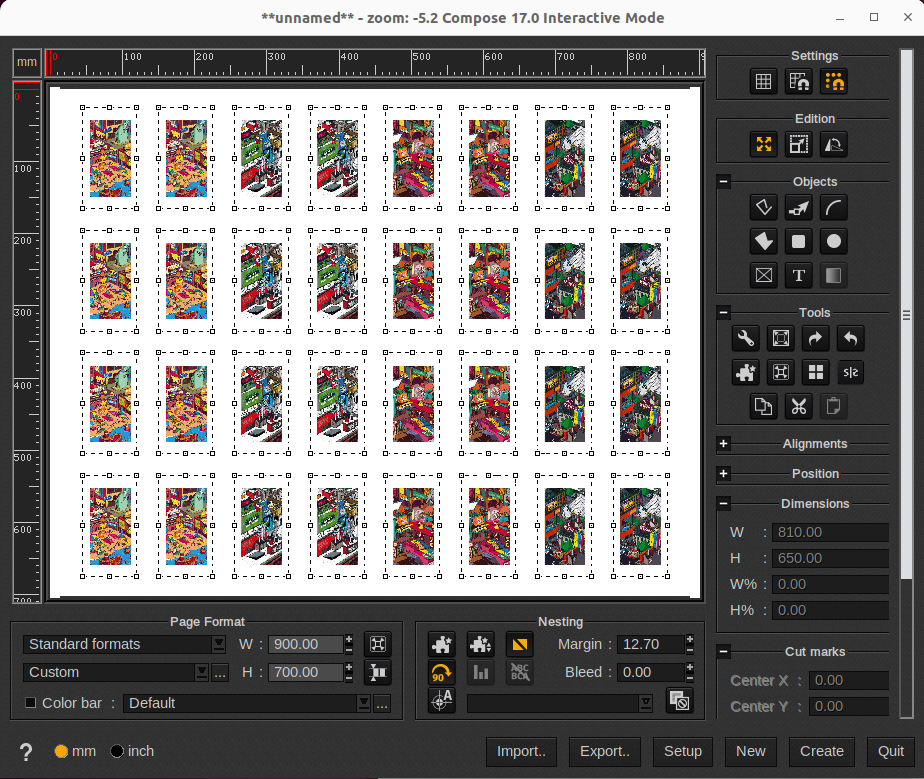Select the Text tool in Objects panel
924x779 pixels.
click(799, 275)
